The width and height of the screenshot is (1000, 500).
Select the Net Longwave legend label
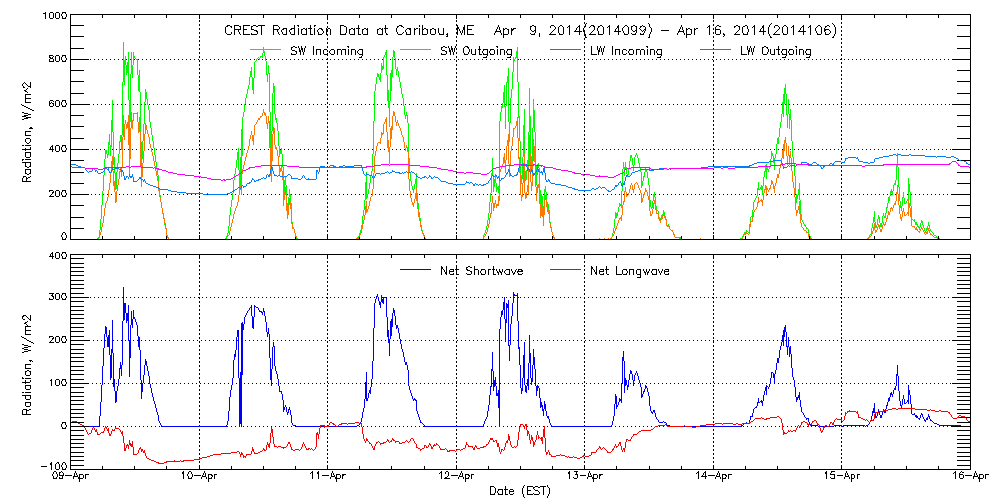(x=631, y=270)
